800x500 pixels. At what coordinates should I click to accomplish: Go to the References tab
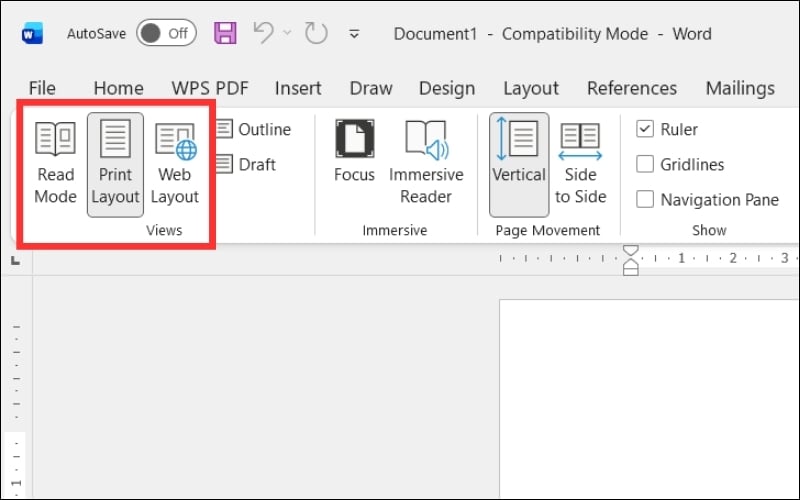point(632,88)
